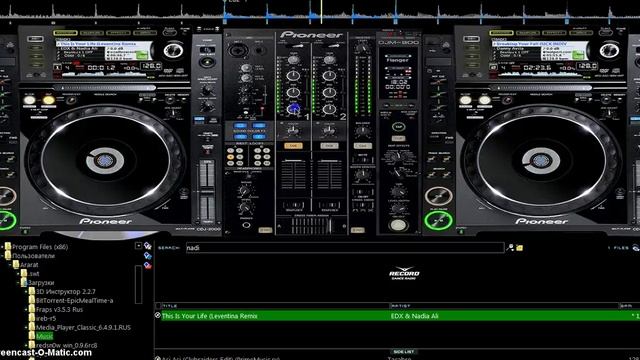
Task: Toggle channel 1 headphone CUE button
Action: click(293, 145)
